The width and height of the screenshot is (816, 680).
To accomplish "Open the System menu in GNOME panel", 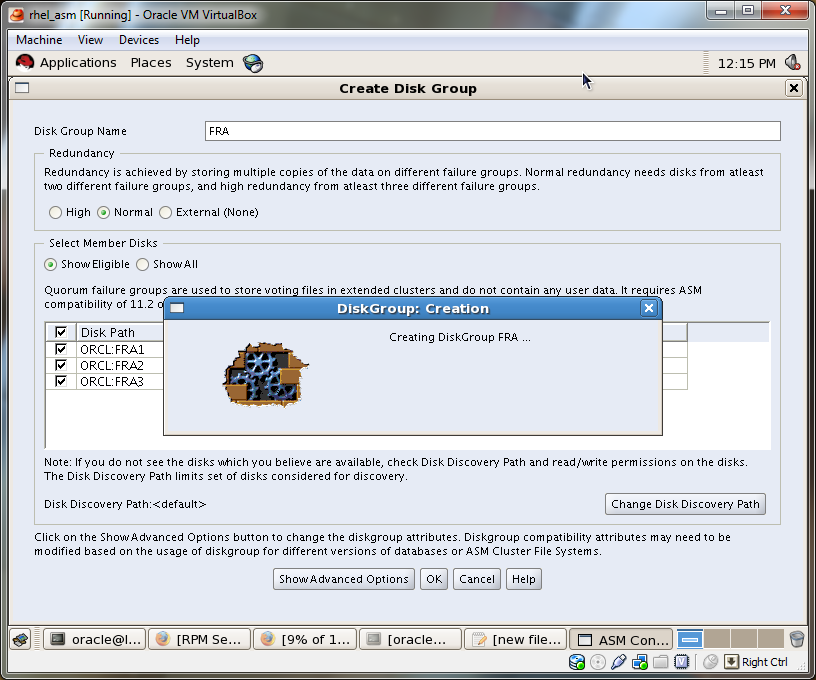I will point(210,63).
